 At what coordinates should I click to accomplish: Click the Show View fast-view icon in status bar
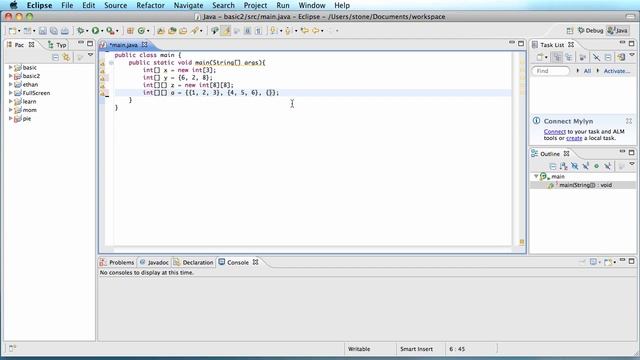pos(12,348)
